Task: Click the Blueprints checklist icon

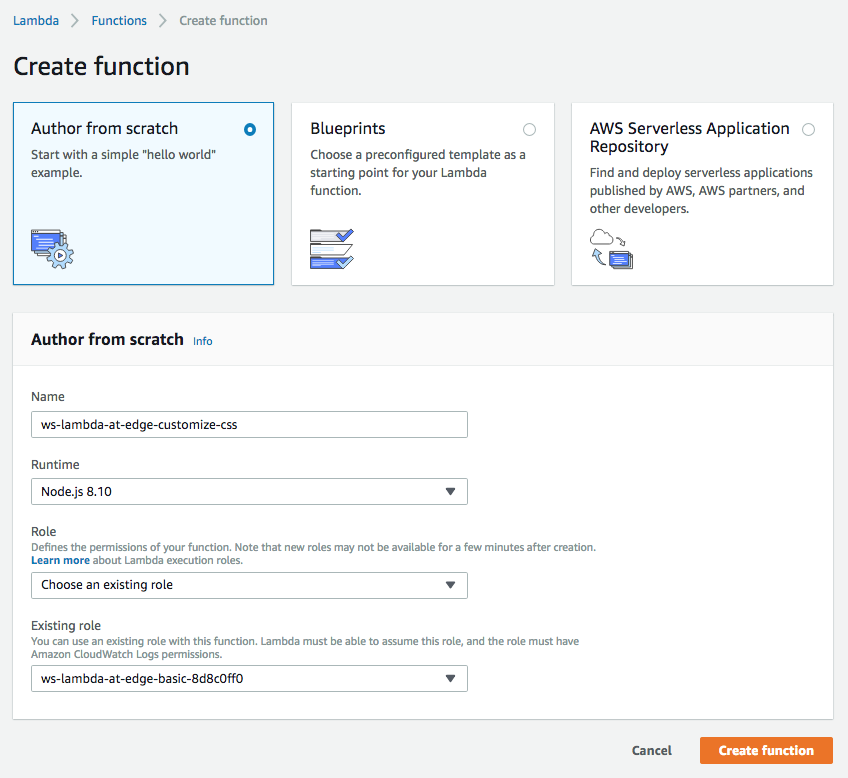Action: 332,249
